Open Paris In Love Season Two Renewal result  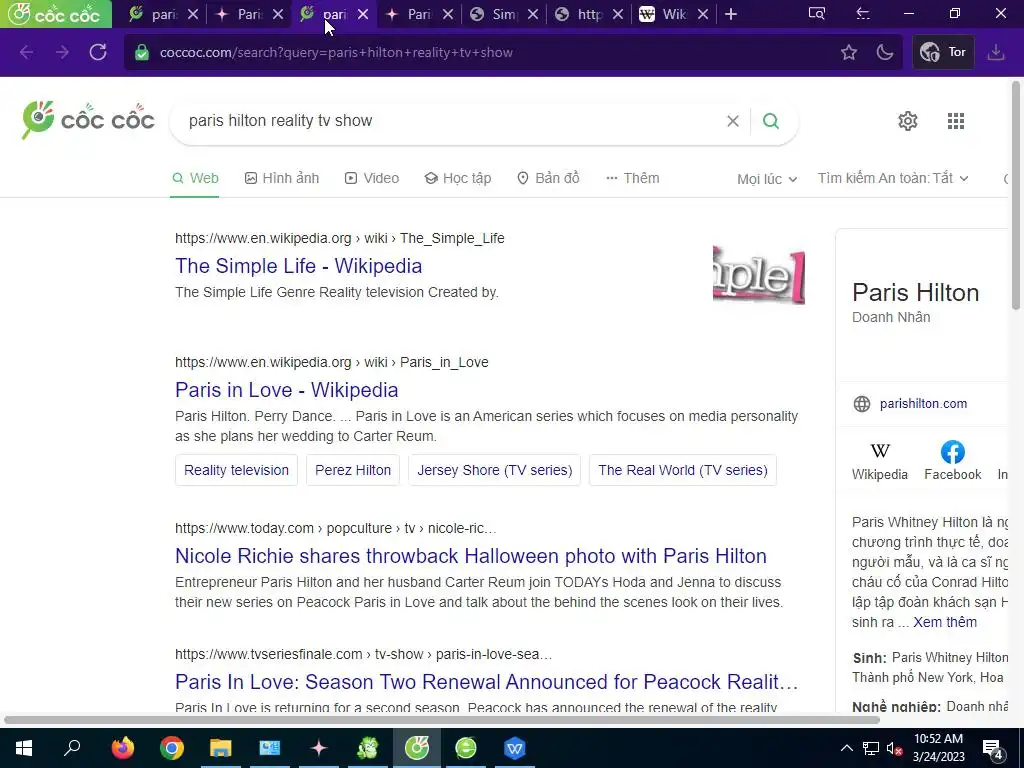(487, 682)
